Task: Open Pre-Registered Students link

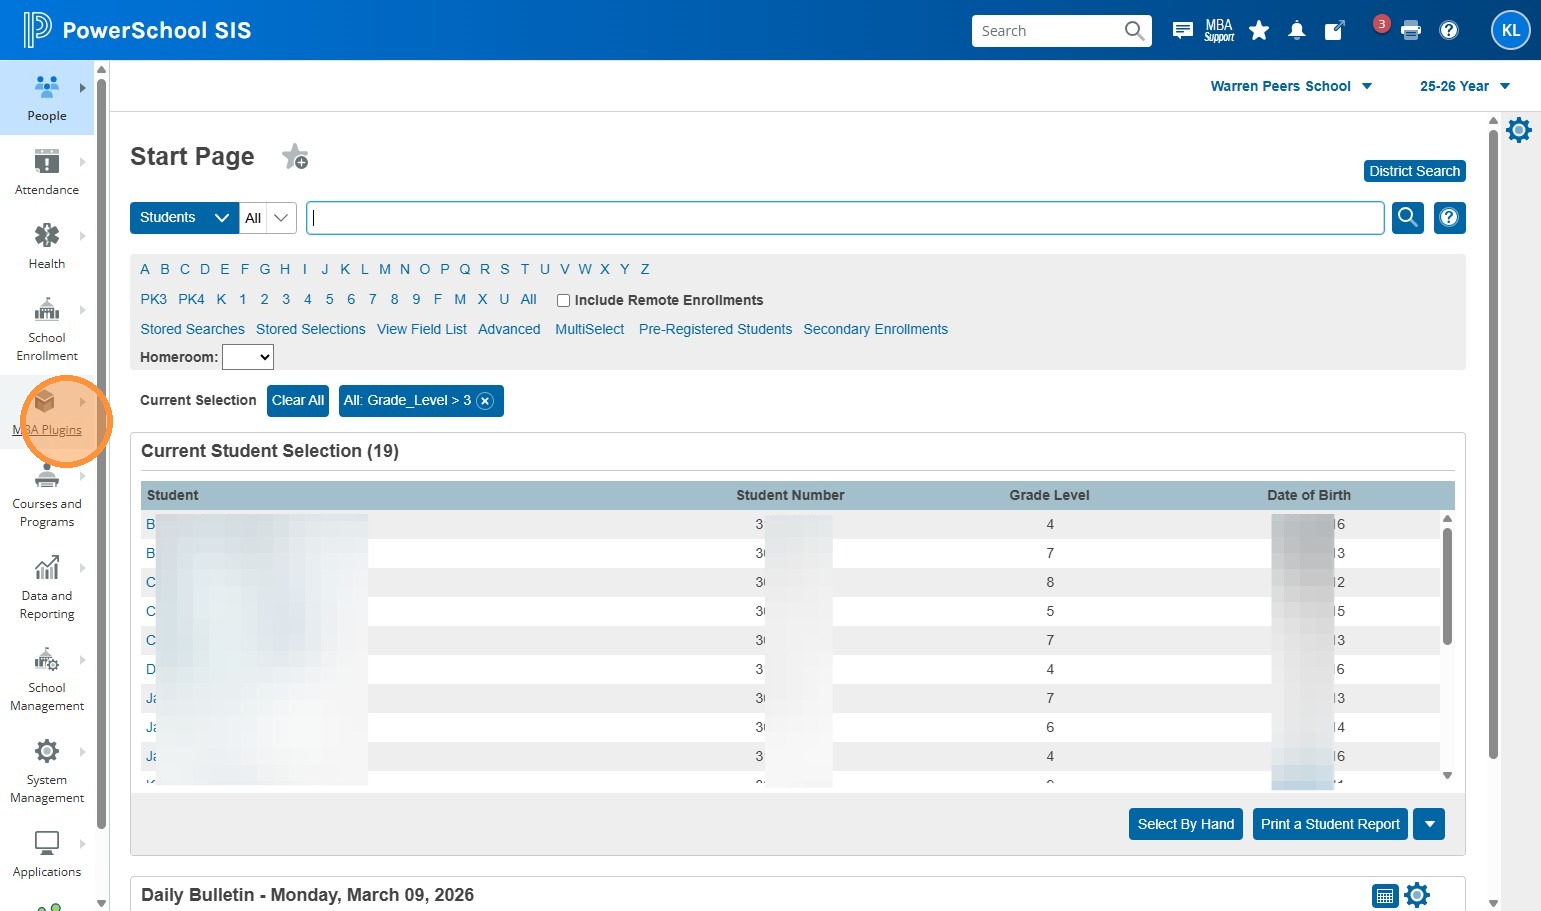Action: tap(715, 329)
